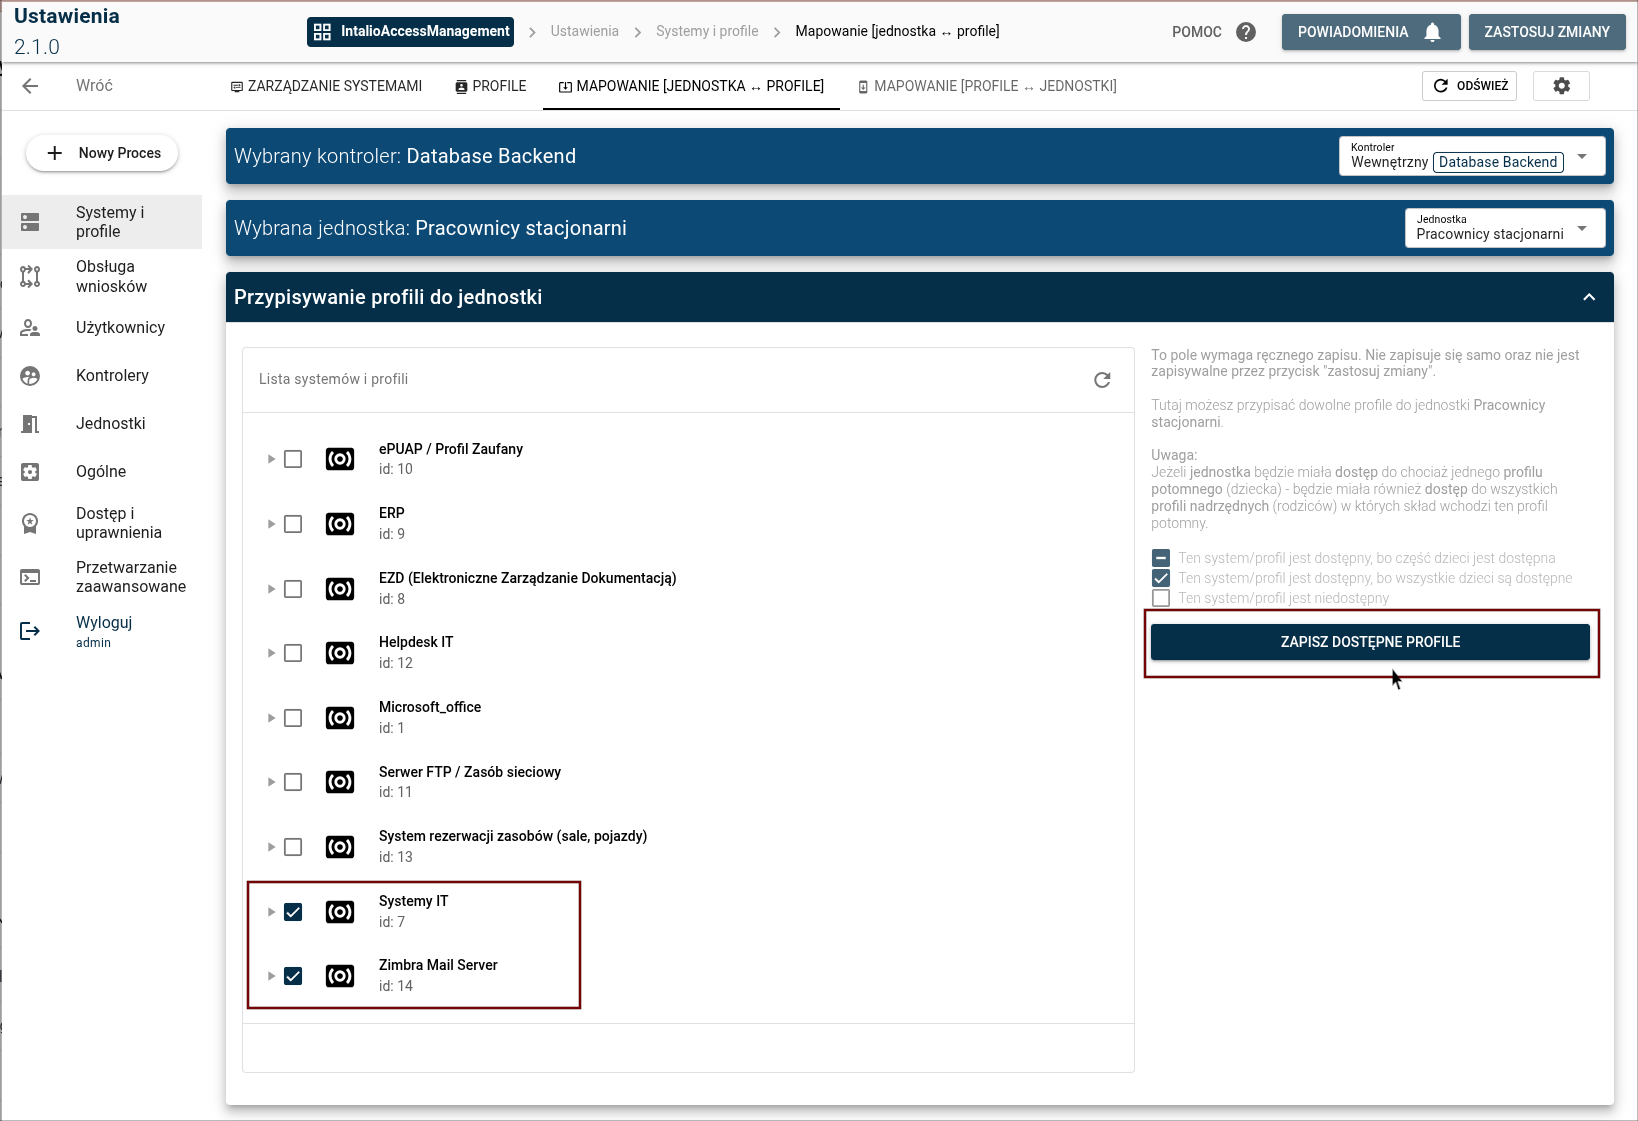Start a Nowy Proces
Image resolution: width=1638 pixels, height=1121 pixels.
(x=102, y=153)
